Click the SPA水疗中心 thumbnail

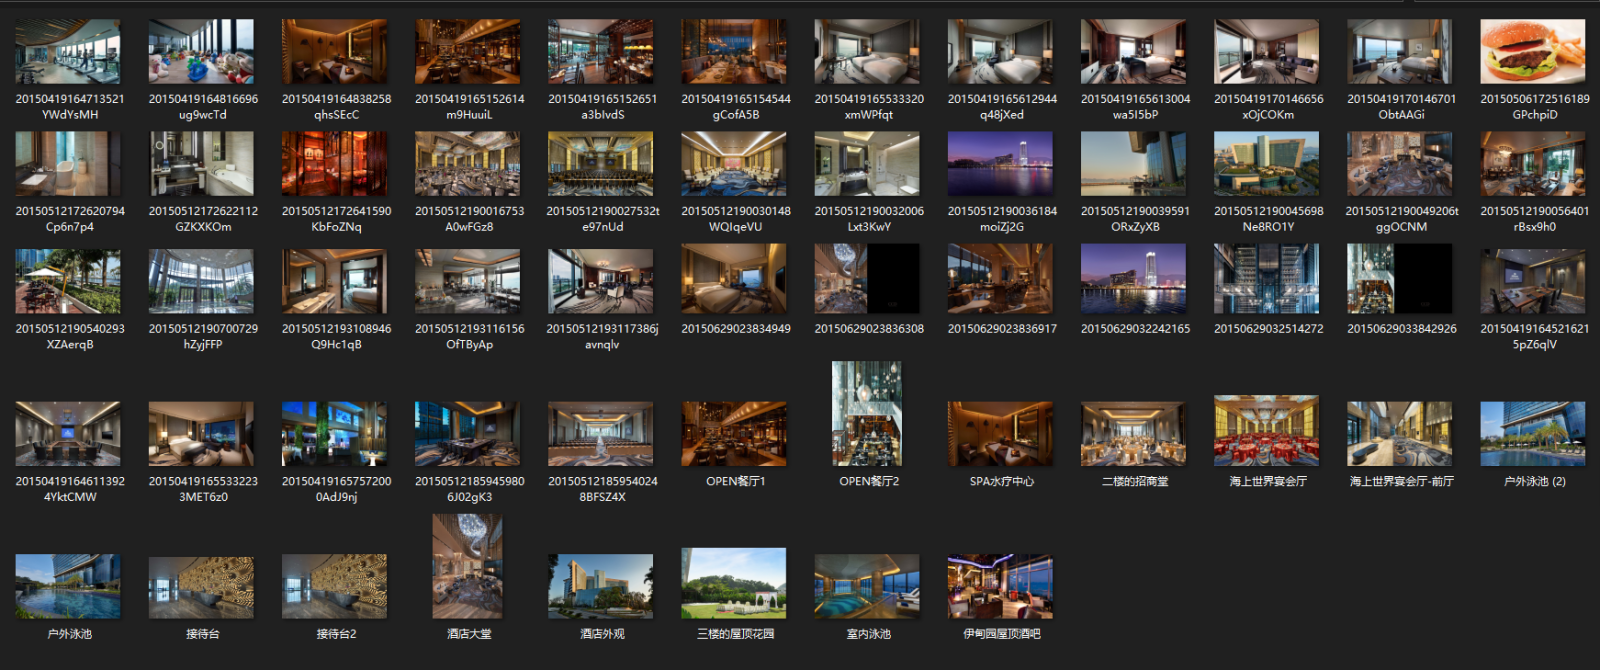coord(1000,434)
